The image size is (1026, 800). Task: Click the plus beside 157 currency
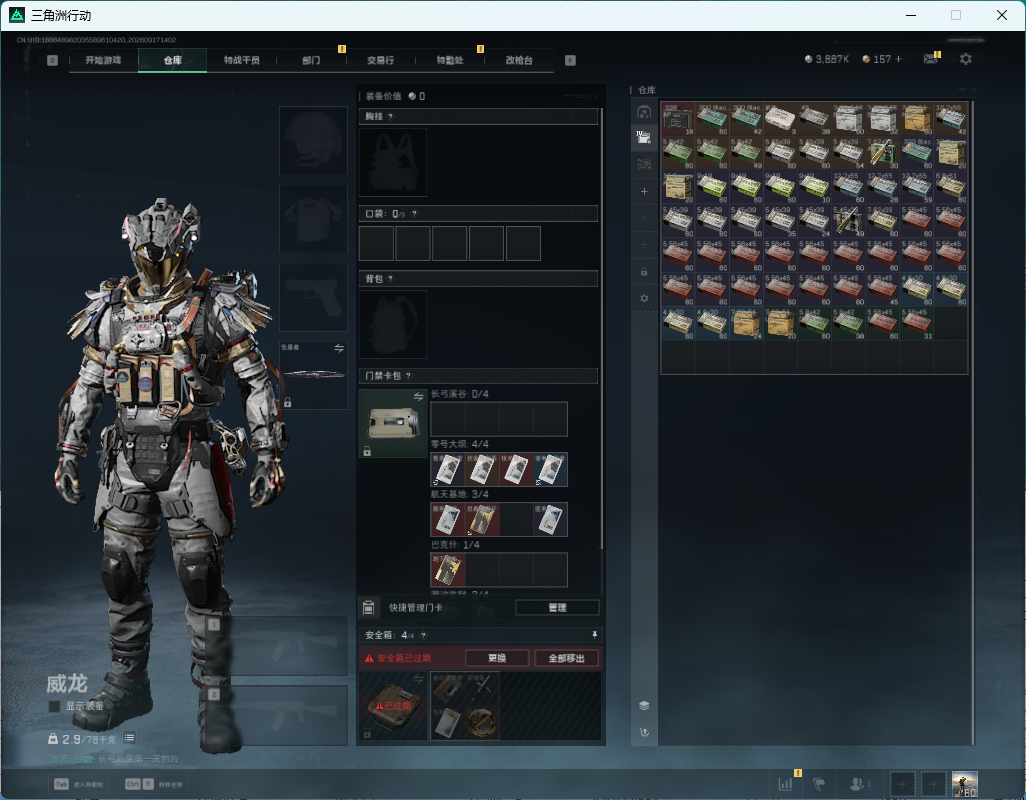pos(898,59)
